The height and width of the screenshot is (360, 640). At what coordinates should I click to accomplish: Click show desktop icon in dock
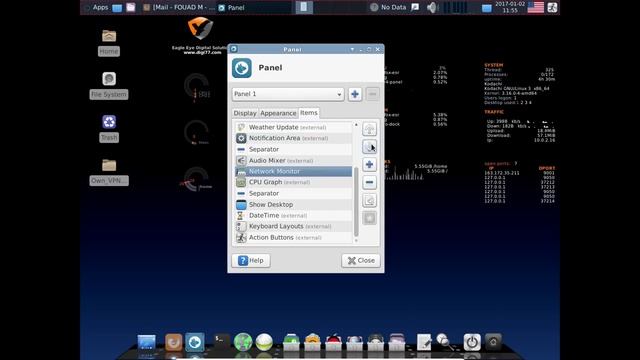tap(147, 342)
